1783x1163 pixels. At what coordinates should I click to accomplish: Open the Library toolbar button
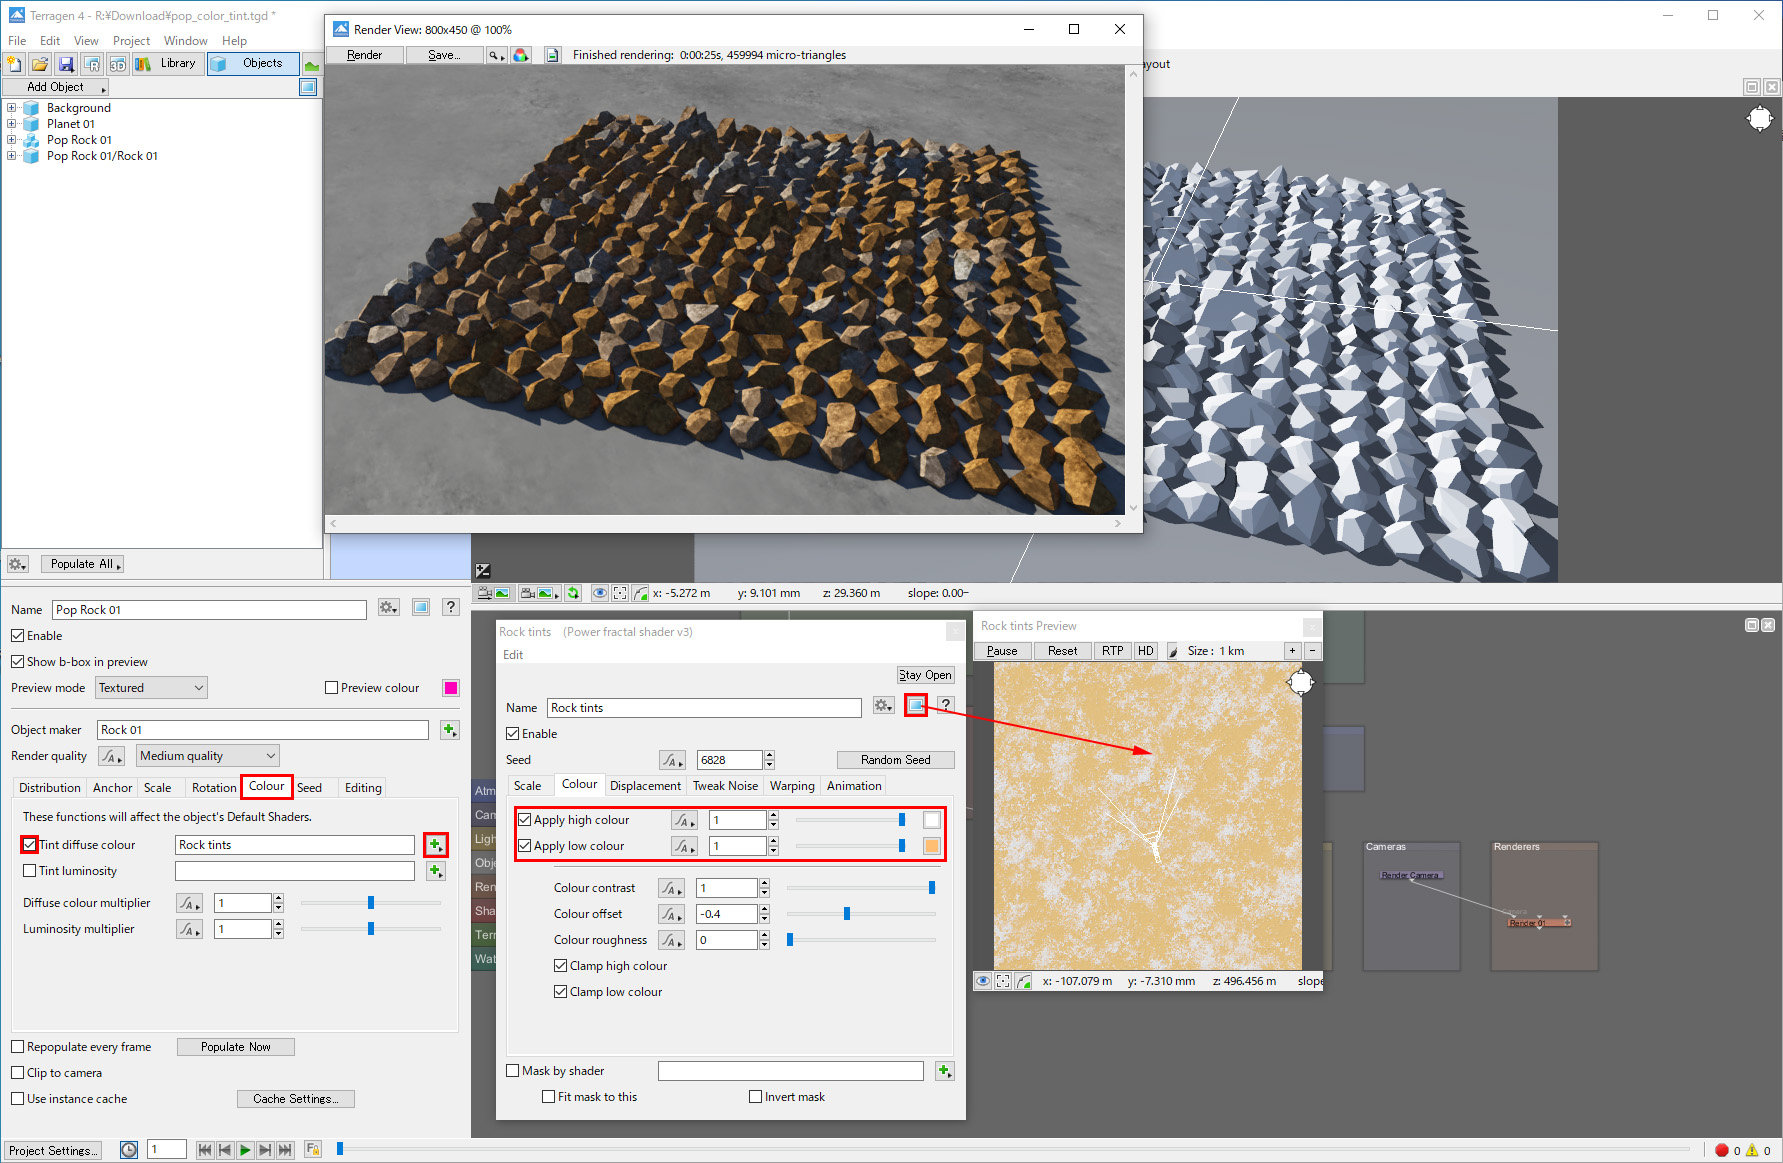(x=168, y=64)
